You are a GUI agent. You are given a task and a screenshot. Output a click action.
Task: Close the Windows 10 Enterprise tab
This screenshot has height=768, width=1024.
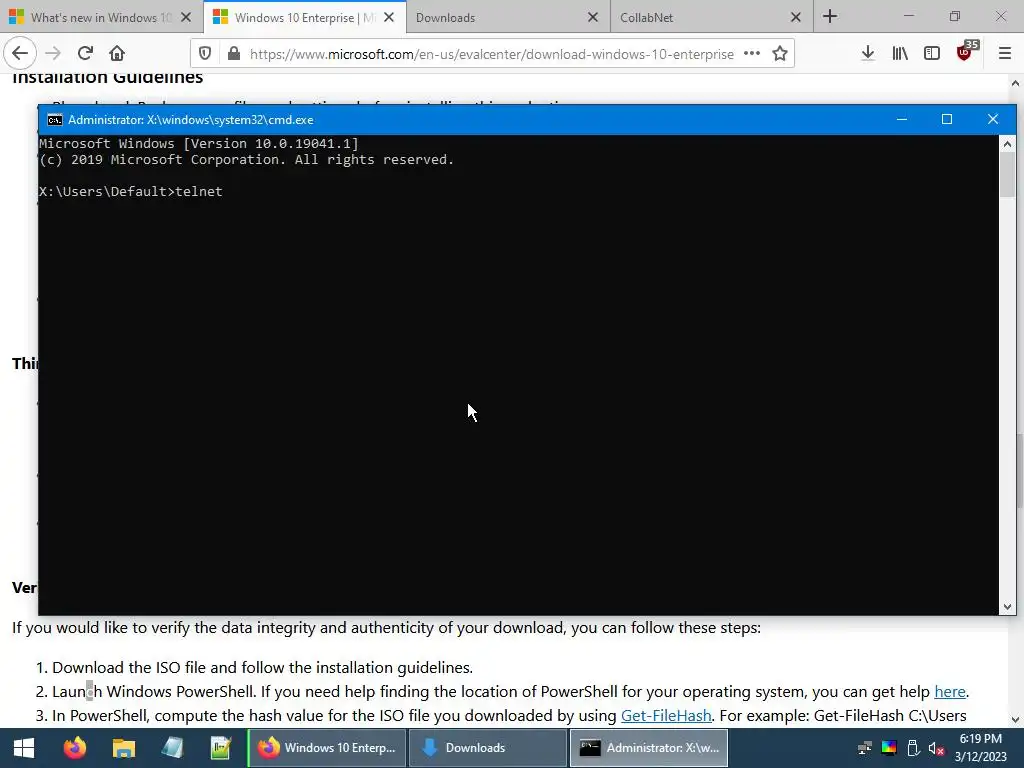click(x=389, y=17)
